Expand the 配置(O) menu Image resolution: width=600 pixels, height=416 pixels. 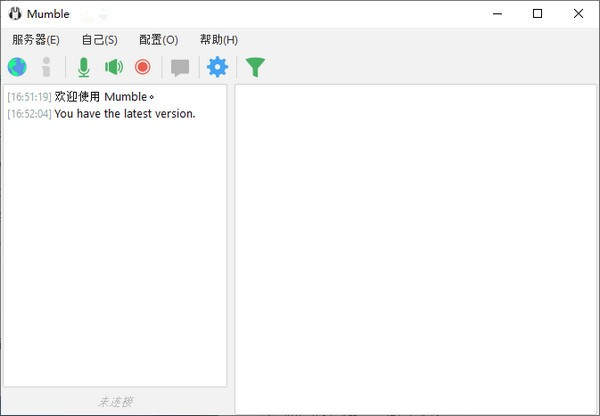click(x=158, y=40)
